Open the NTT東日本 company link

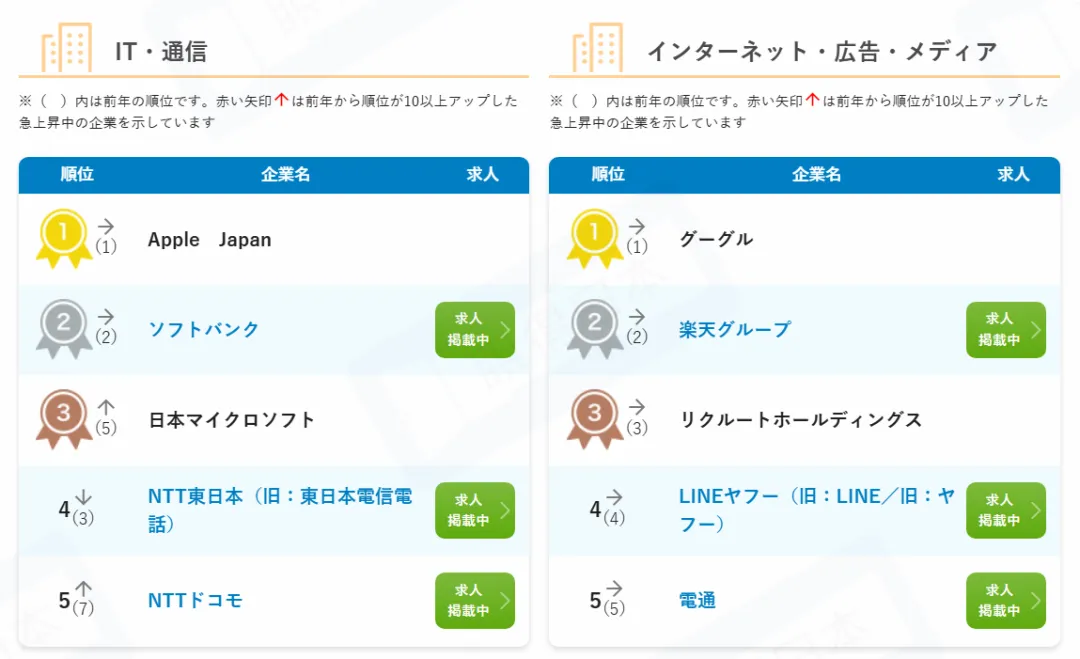coord(280,510)
